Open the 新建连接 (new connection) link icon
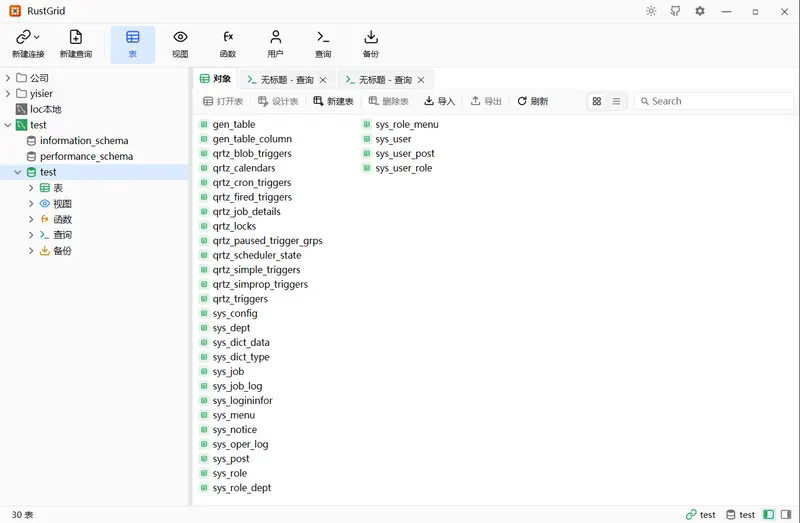The image size is (800, 523). (23, 37)
